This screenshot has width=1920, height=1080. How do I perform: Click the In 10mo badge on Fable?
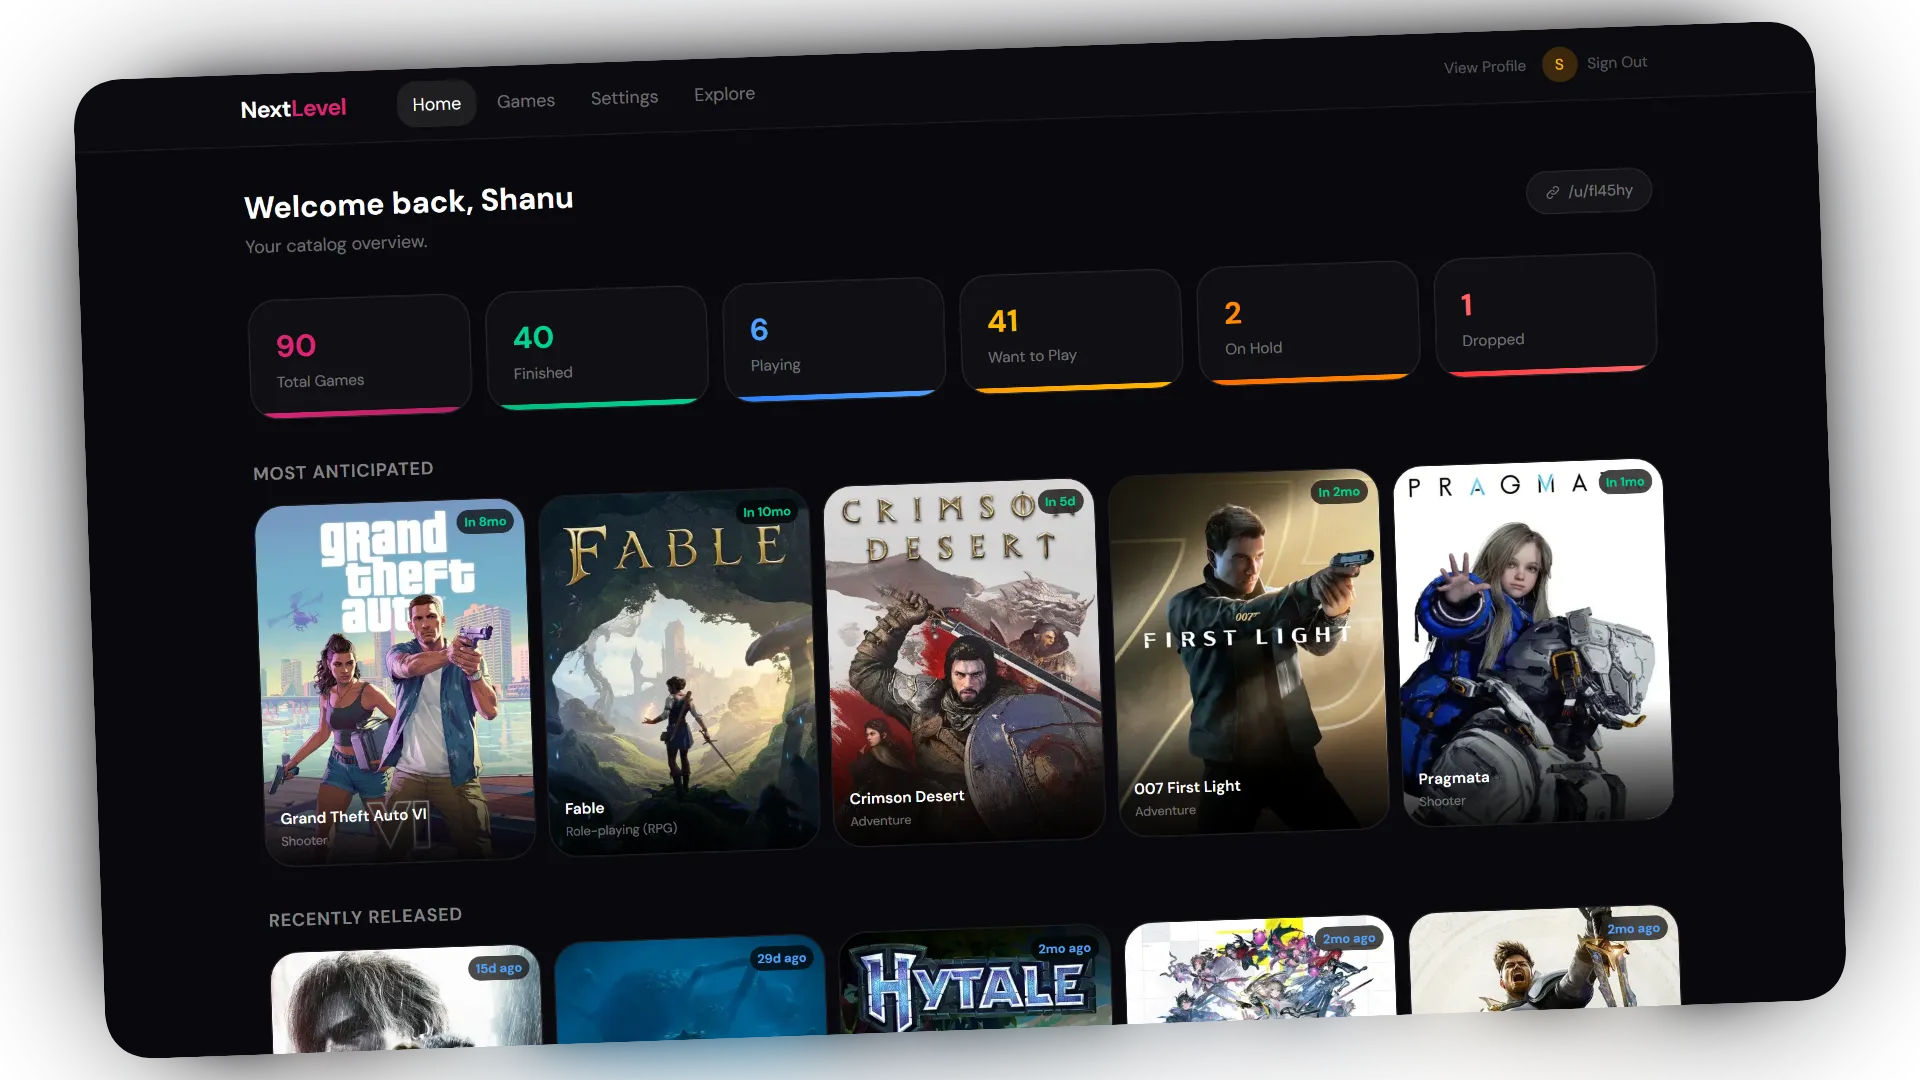[766, 512]
